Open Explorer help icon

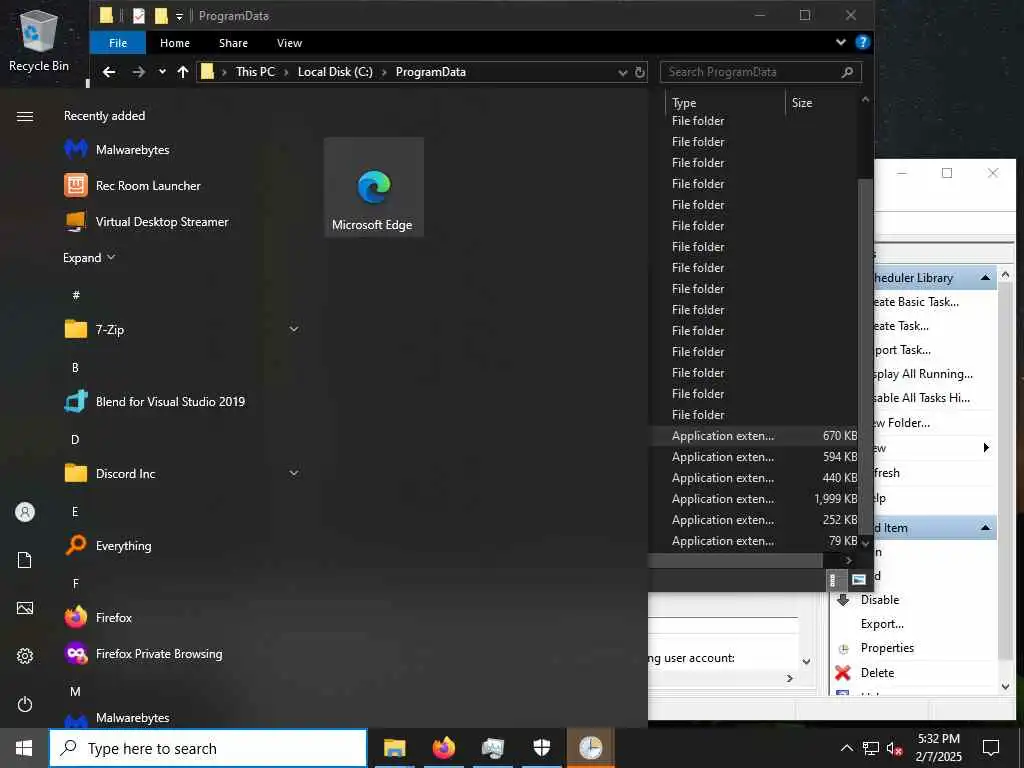click(x=862, y=42)
